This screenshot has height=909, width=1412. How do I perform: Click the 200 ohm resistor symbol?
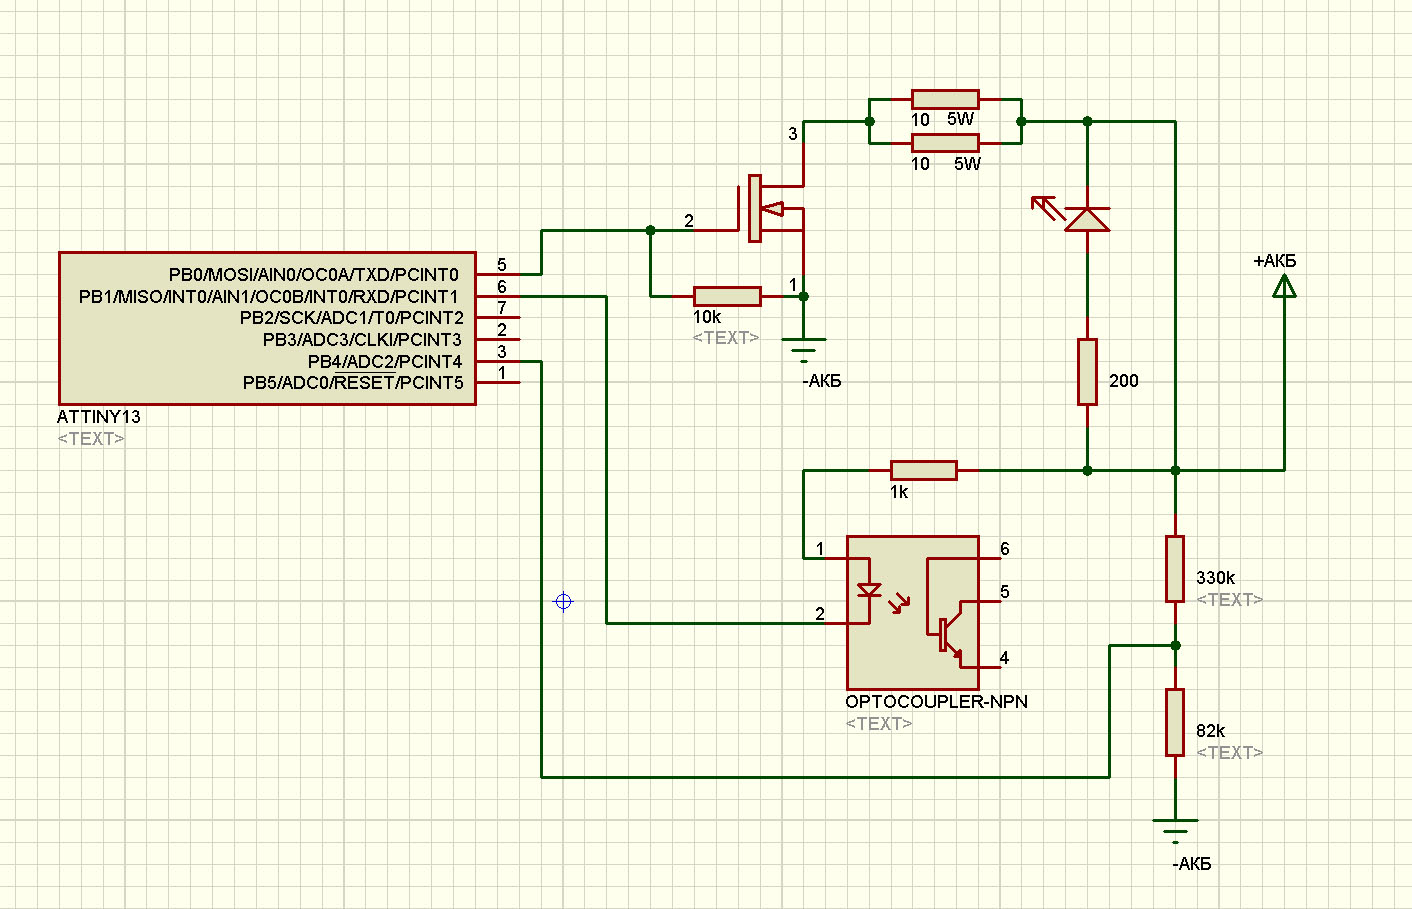pos(1087,372)
